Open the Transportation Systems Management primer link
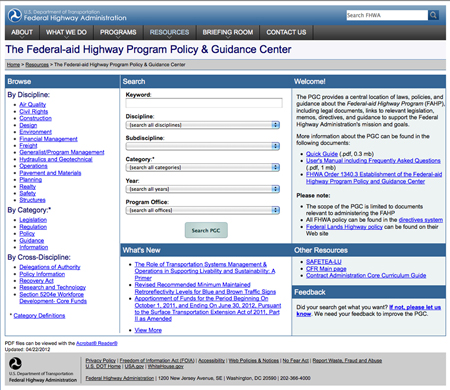The image size is (450, 390). click(x=205, y=271)
